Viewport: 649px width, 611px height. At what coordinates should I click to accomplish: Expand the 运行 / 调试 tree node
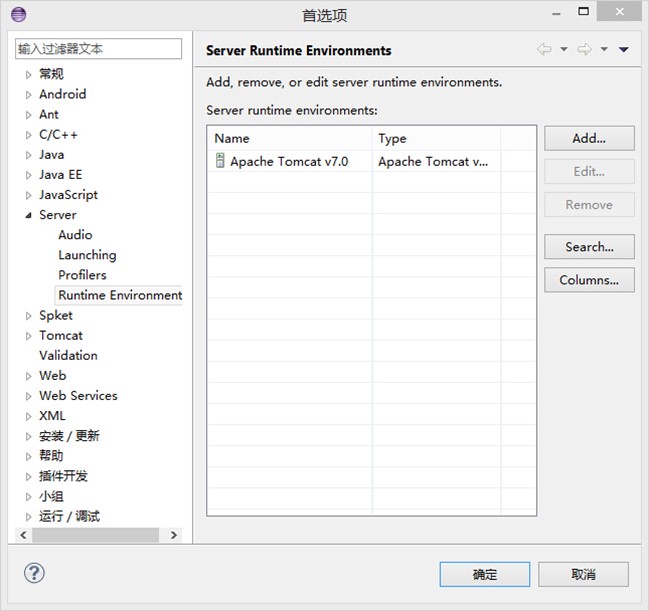(28, 517)
